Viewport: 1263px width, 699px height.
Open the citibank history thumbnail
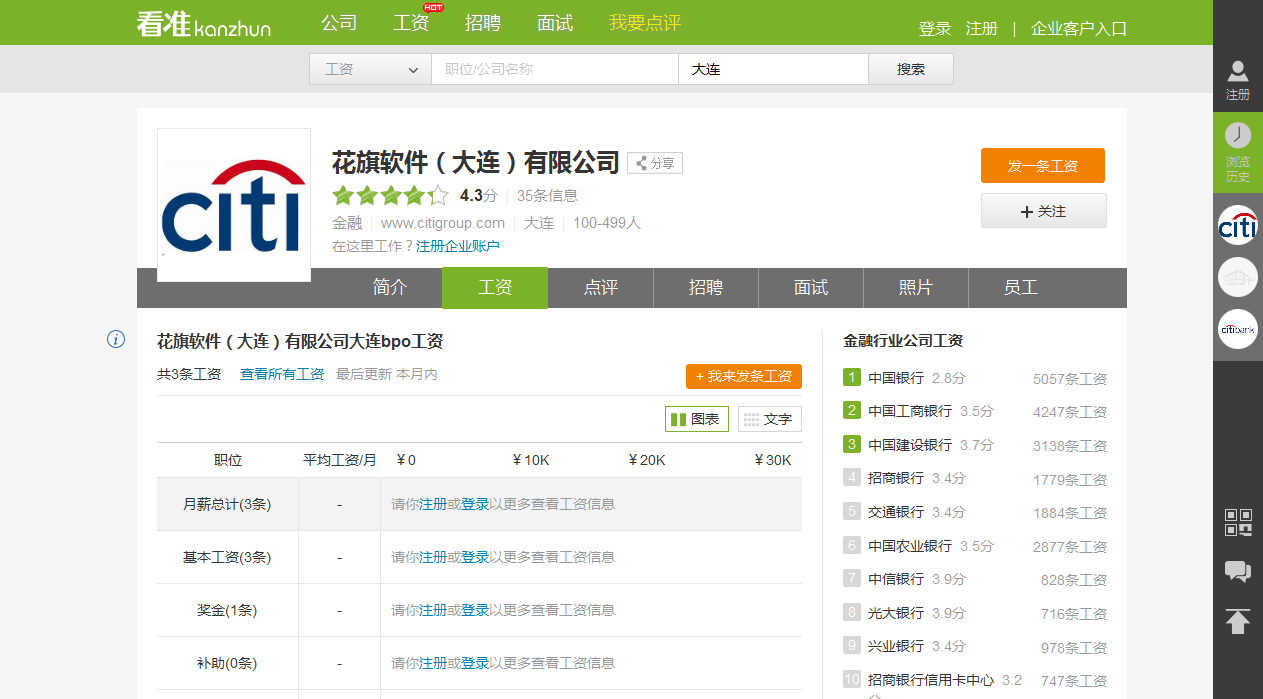click(1238, 329)
